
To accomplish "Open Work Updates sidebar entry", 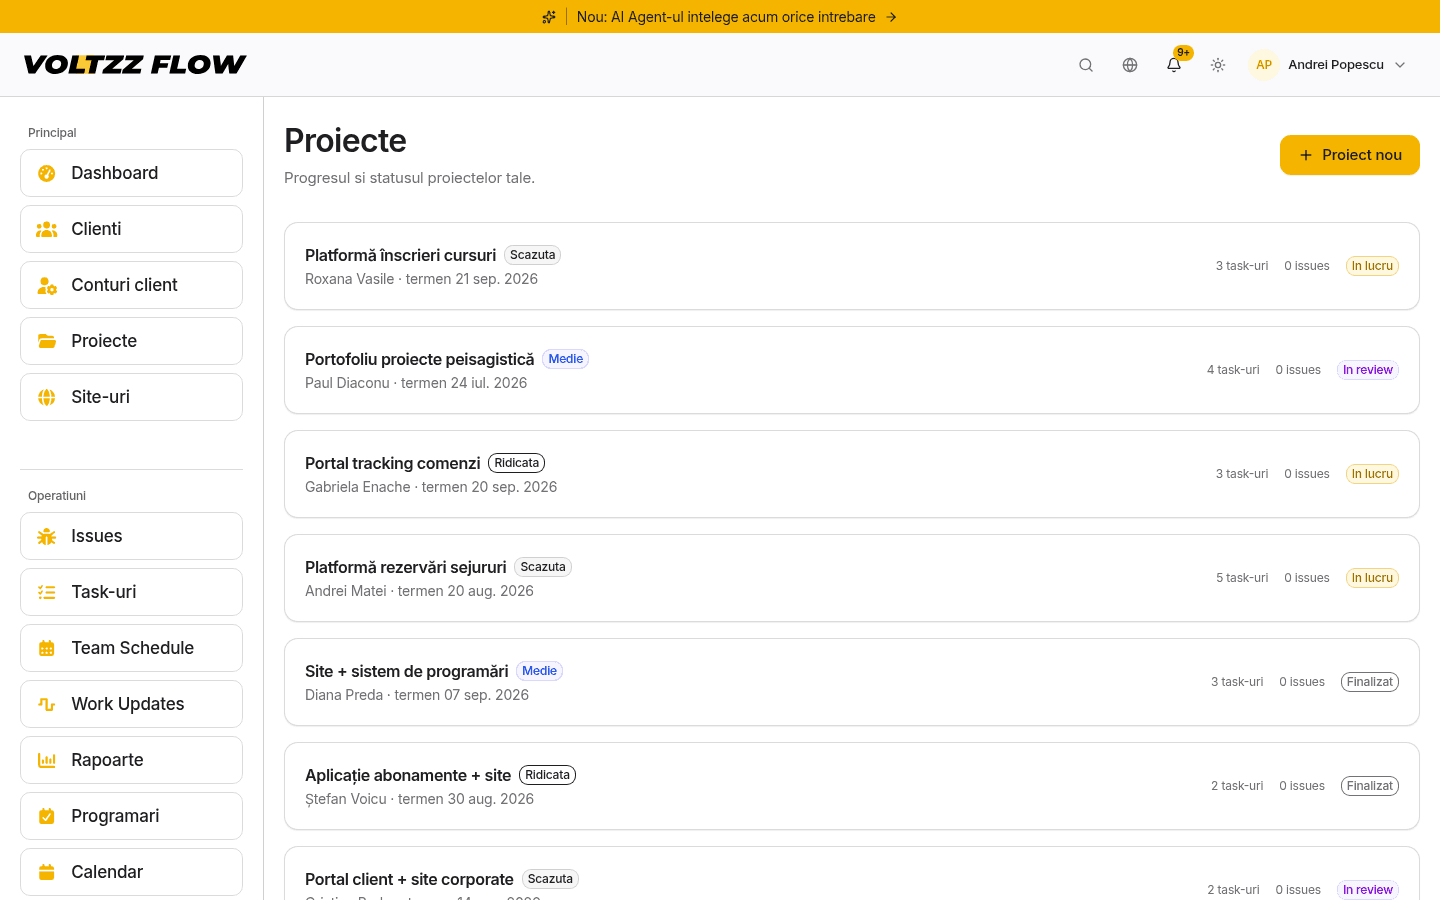I will tap(131, 704).
